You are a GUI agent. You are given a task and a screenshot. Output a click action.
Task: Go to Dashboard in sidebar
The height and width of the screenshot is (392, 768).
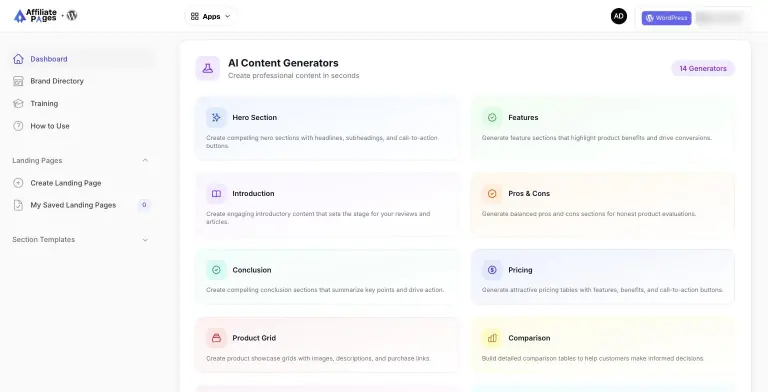click(82, 59)
